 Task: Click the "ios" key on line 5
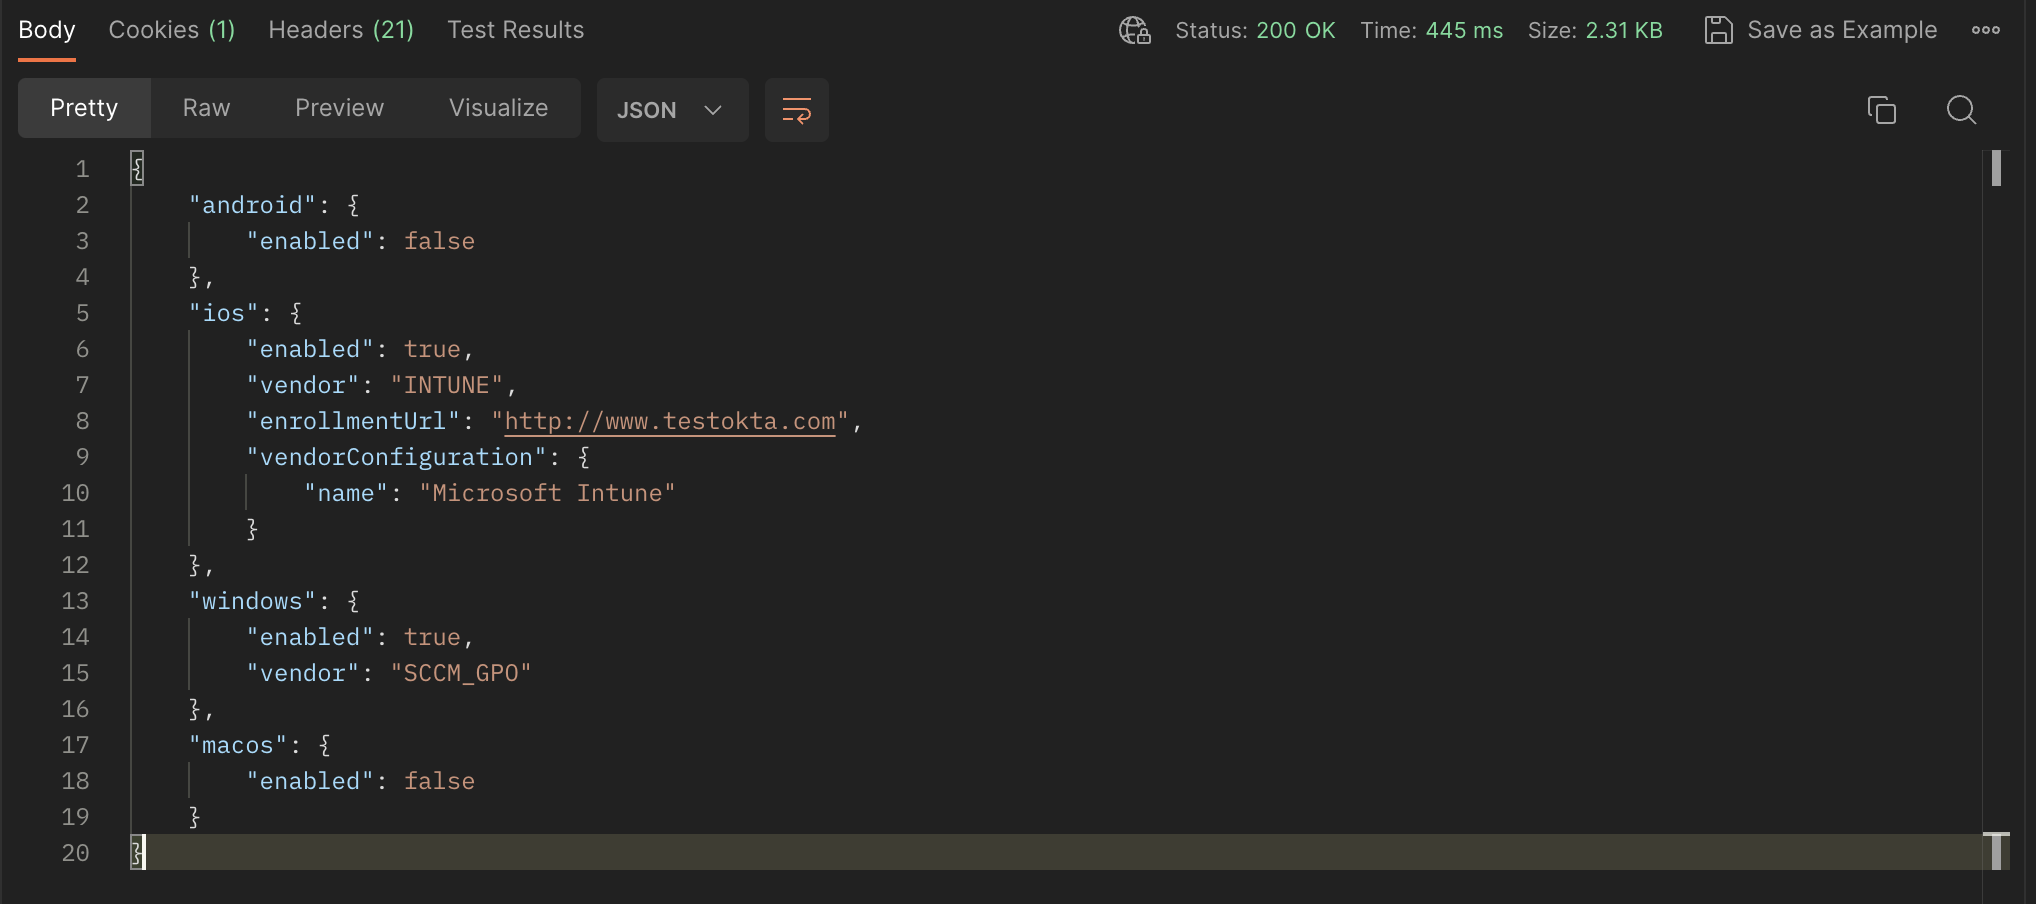[x=224, y=313]
